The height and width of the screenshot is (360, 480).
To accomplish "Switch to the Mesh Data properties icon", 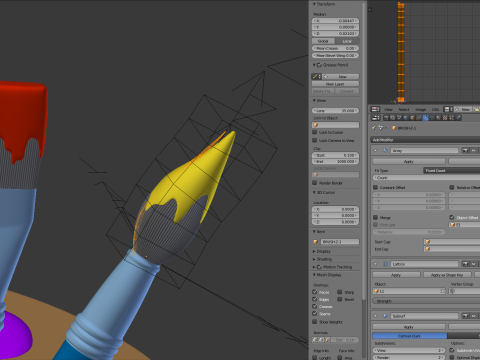I will (432, 118).
